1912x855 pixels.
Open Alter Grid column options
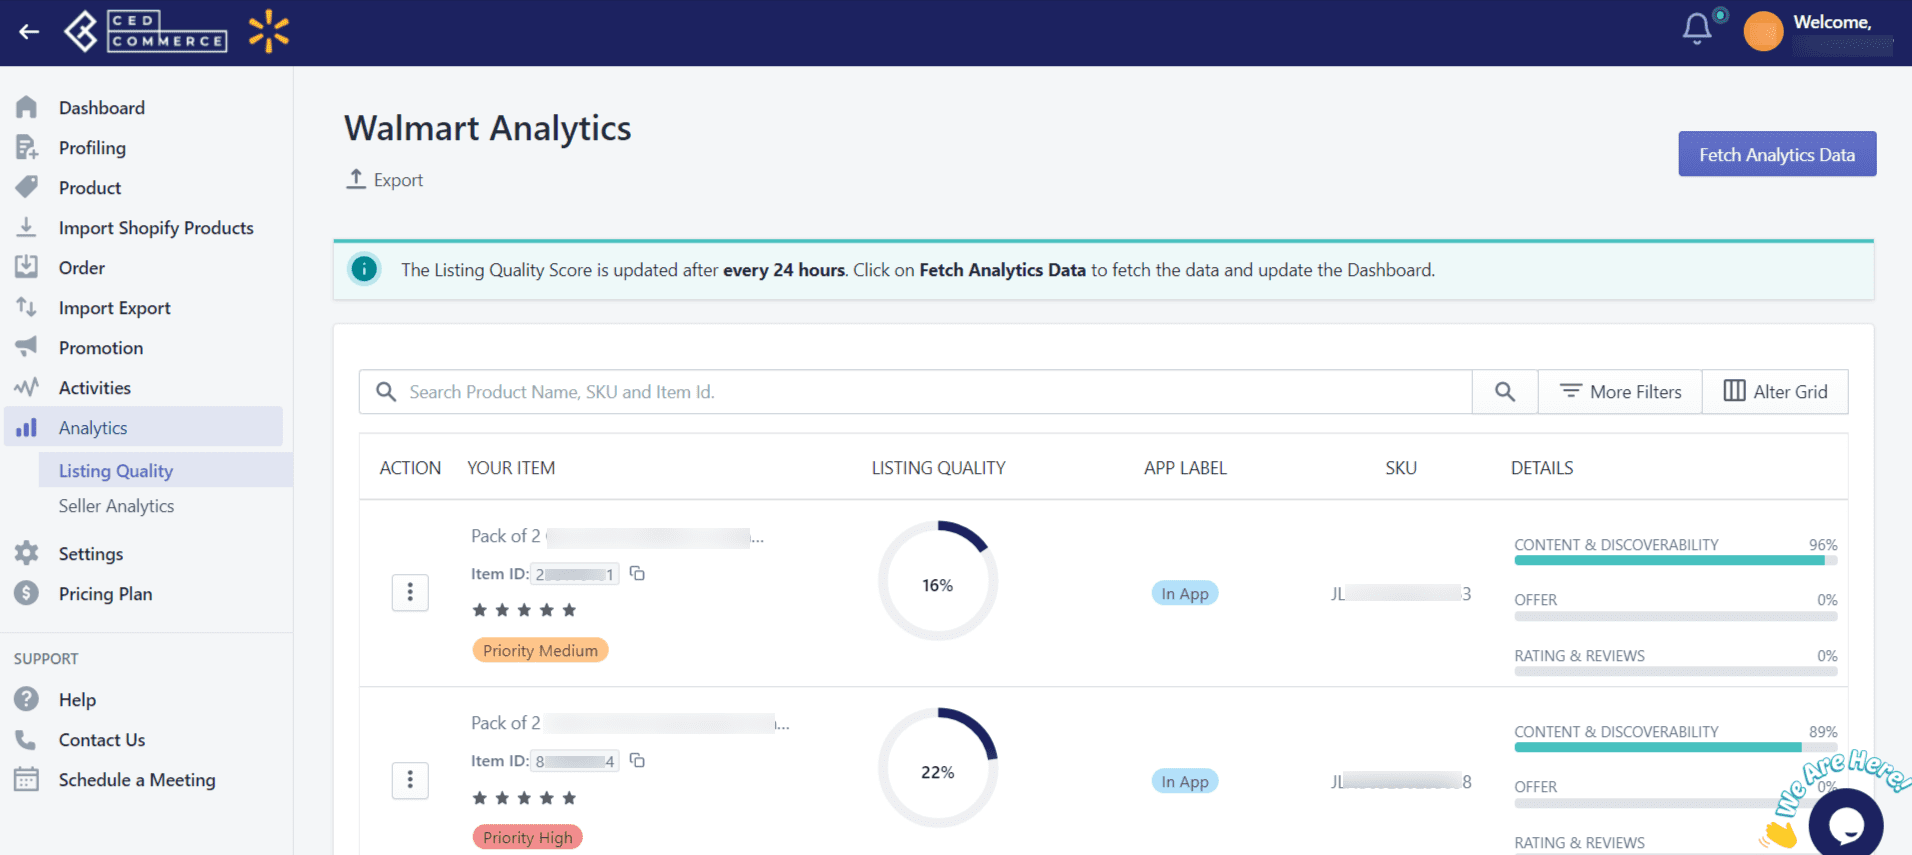coord(1775,392)
